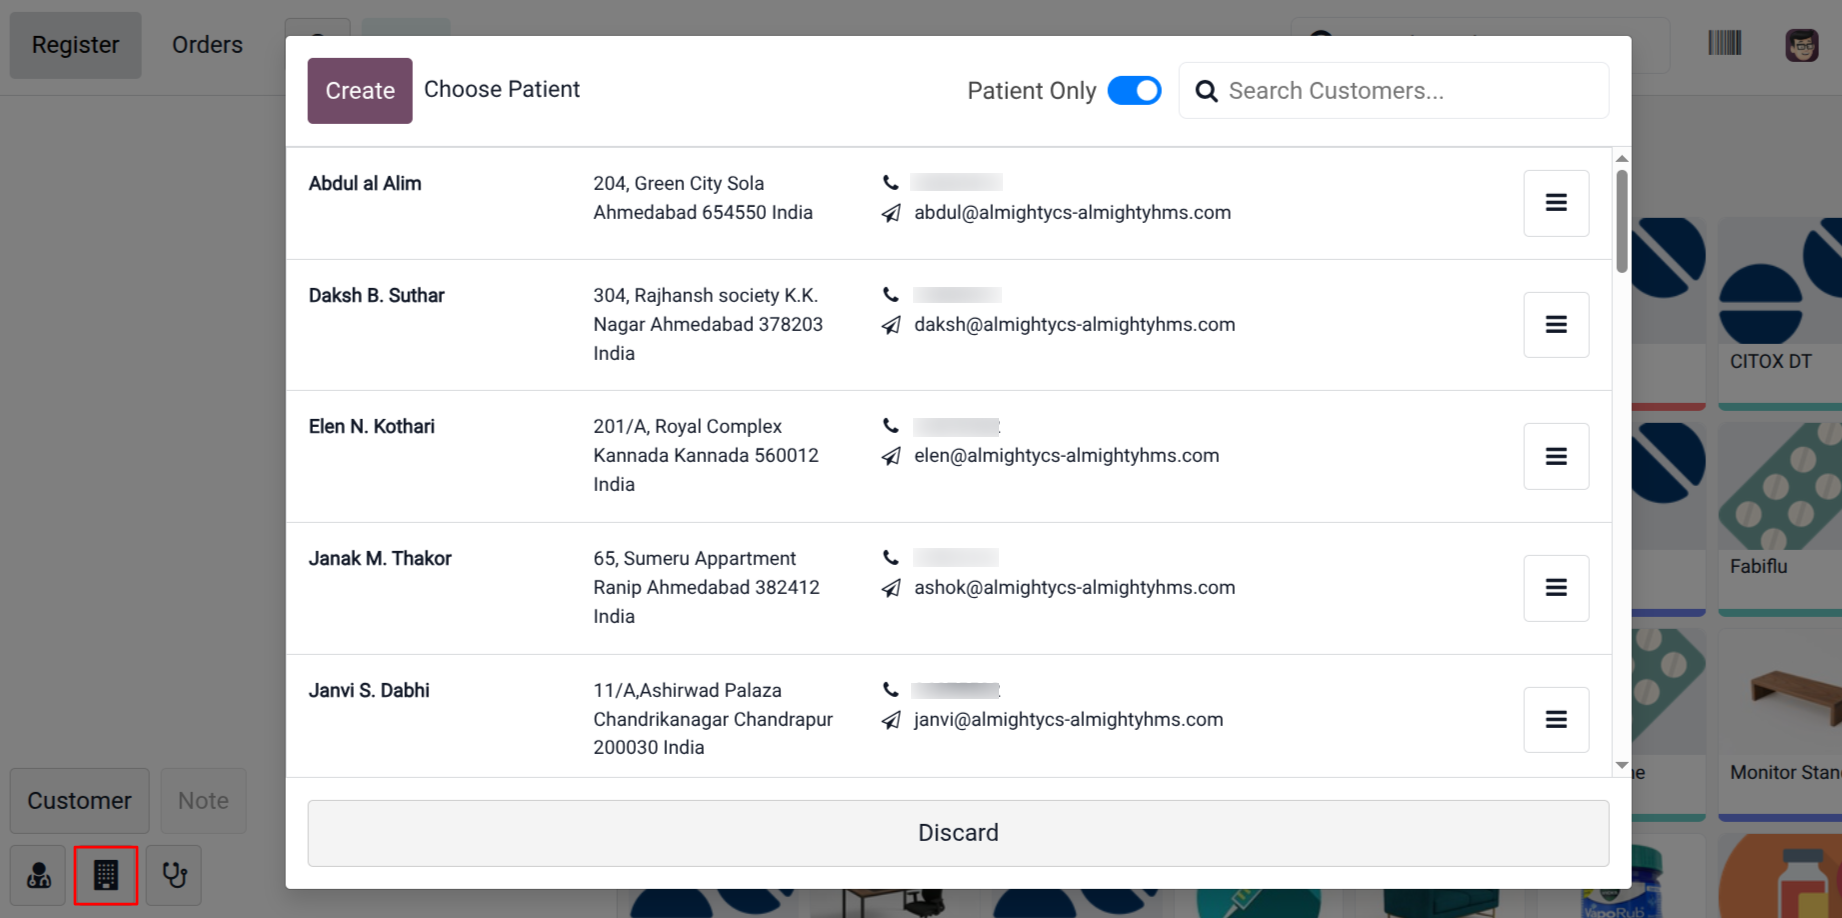1842x918 pixels.
Task: Click the search magnifier icon
Action: [1207, 91]
